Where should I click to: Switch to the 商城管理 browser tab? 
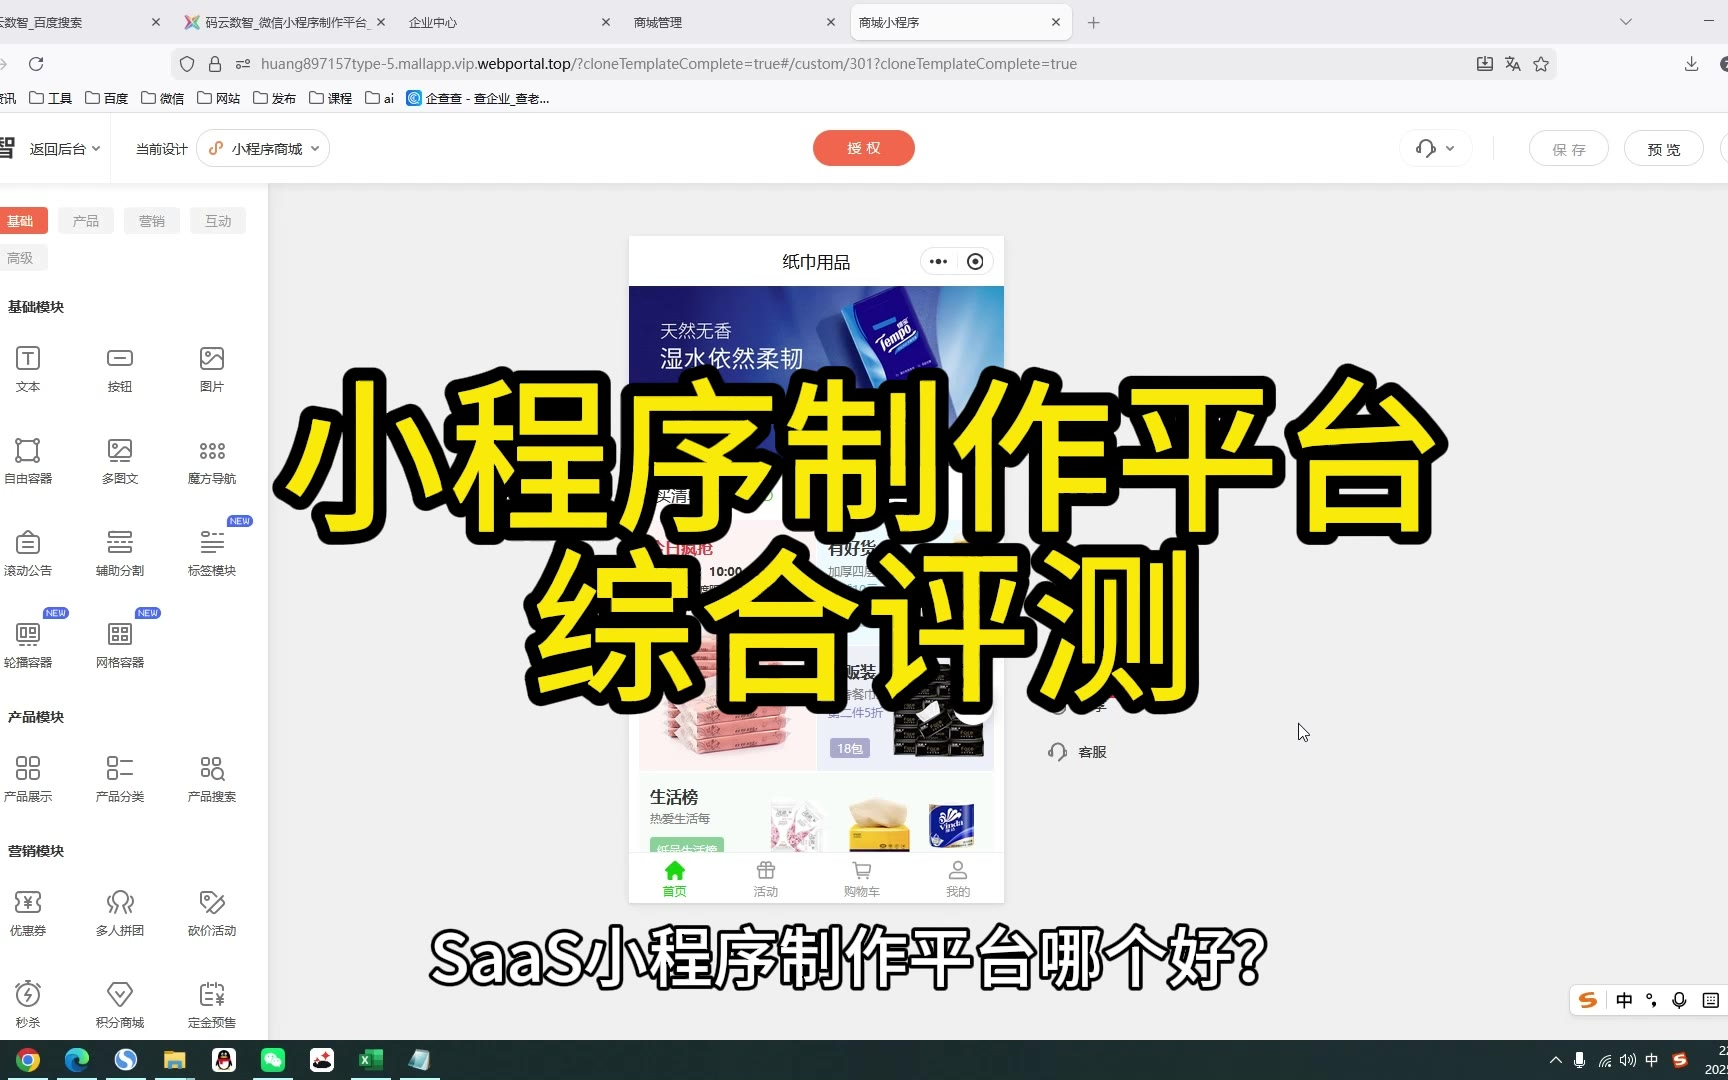point(733,22)
